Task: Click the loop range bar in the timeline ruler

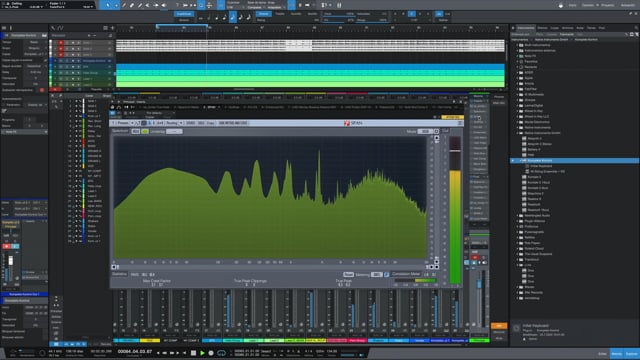Action: [x=182, y=25]
